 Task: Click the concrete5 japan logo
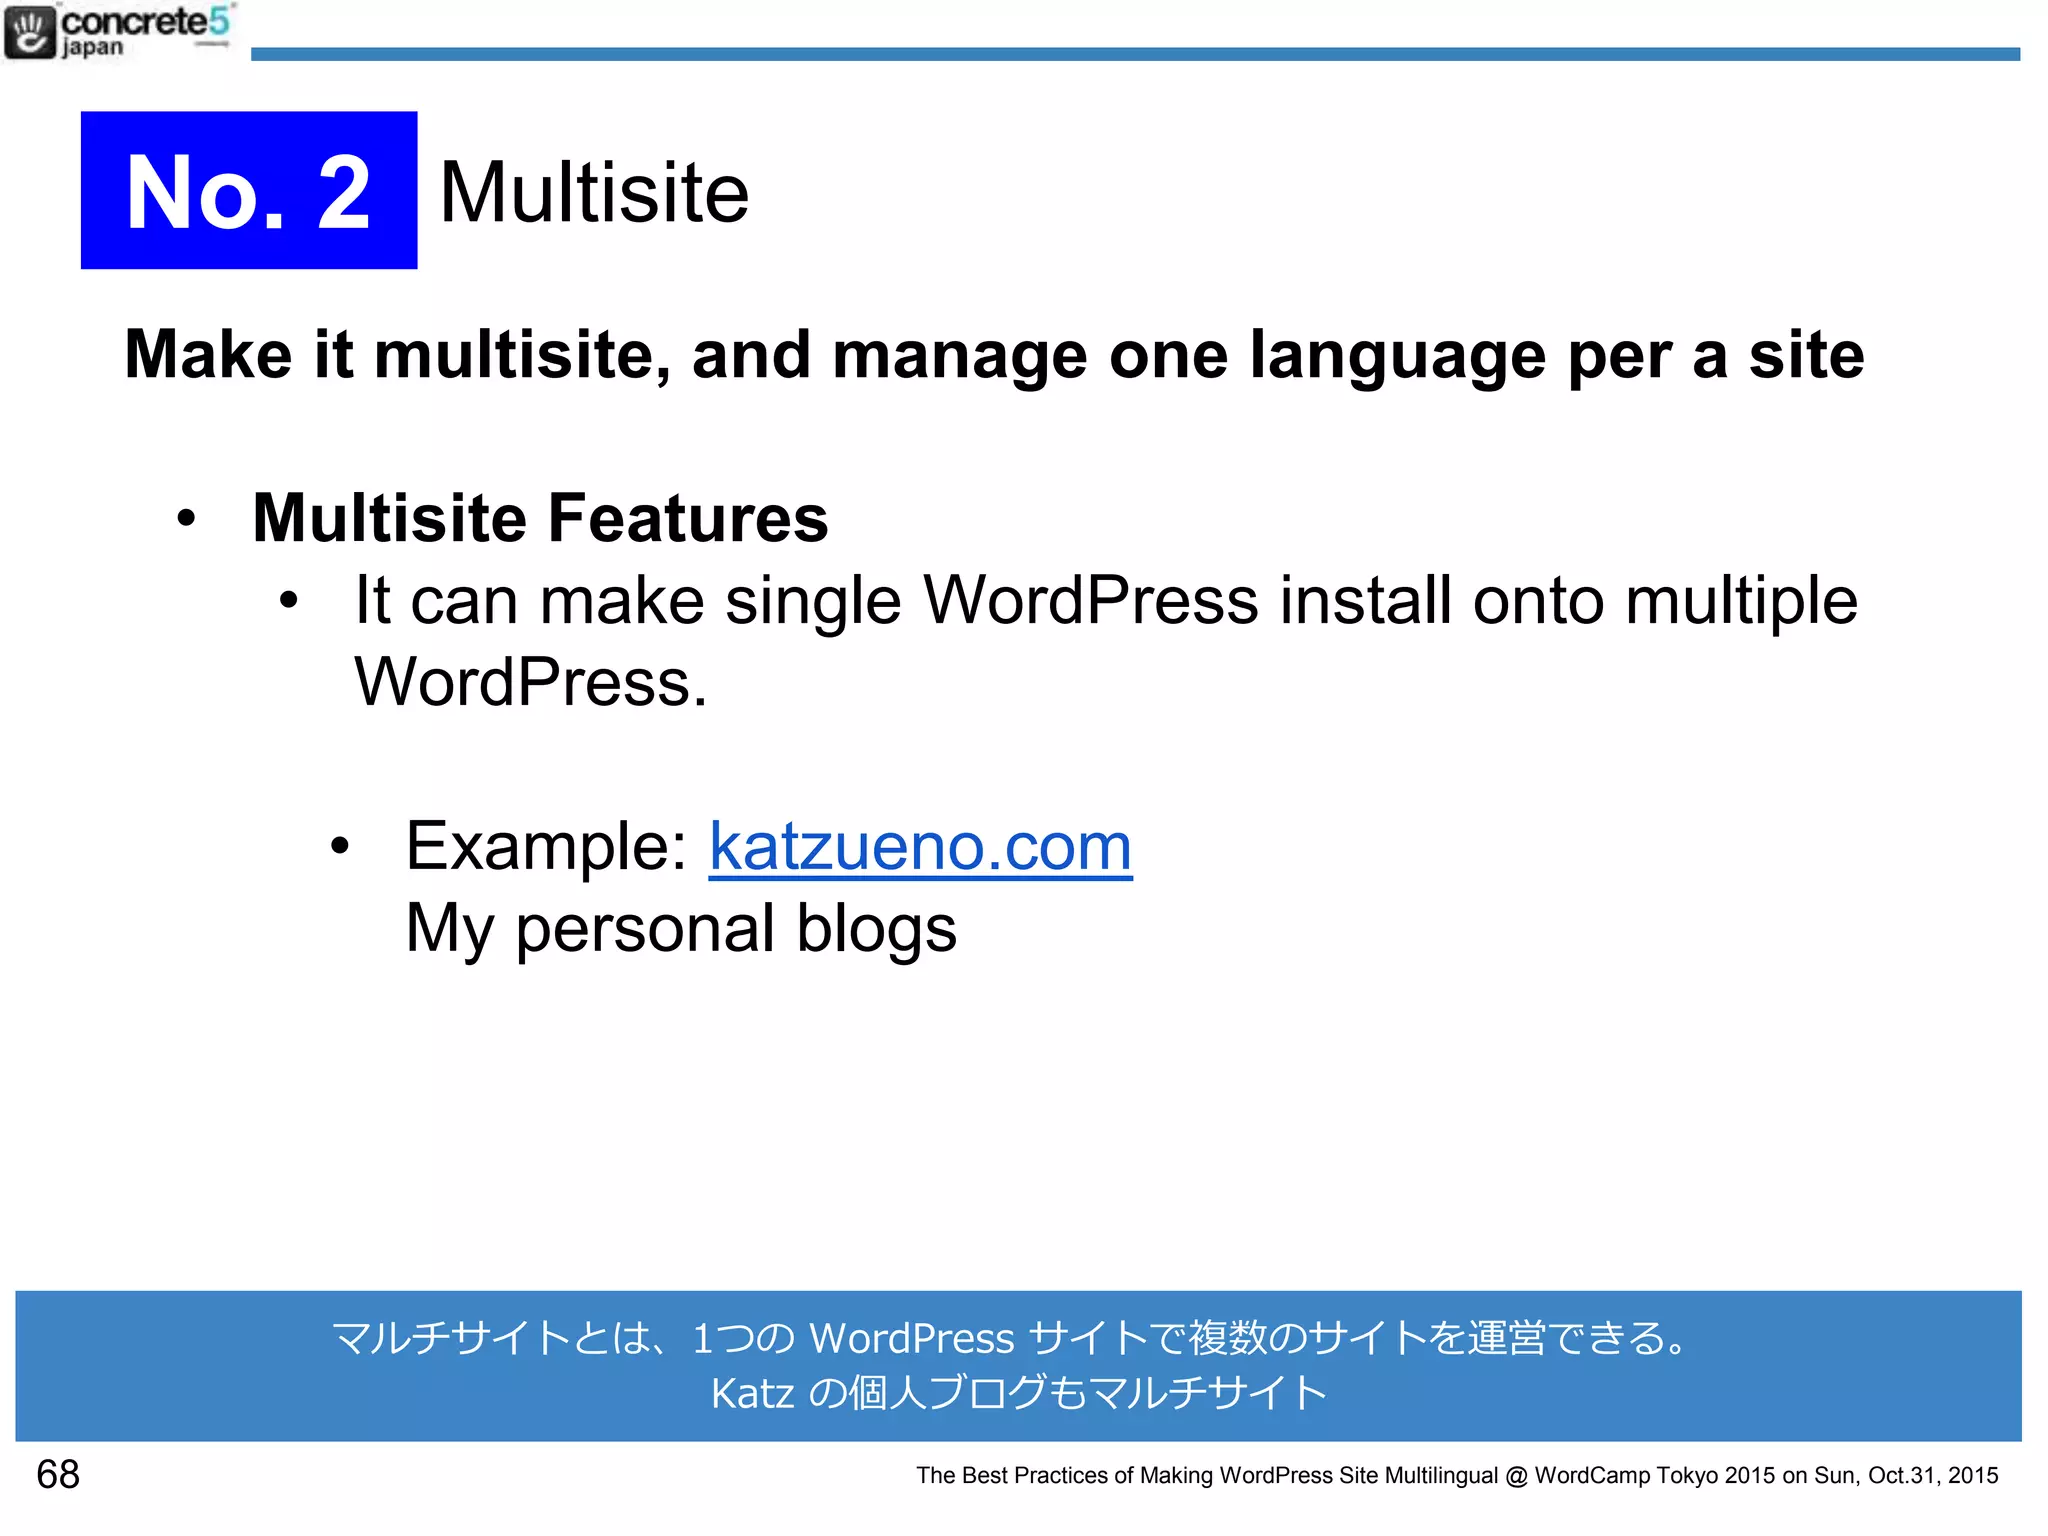(118, 31)
